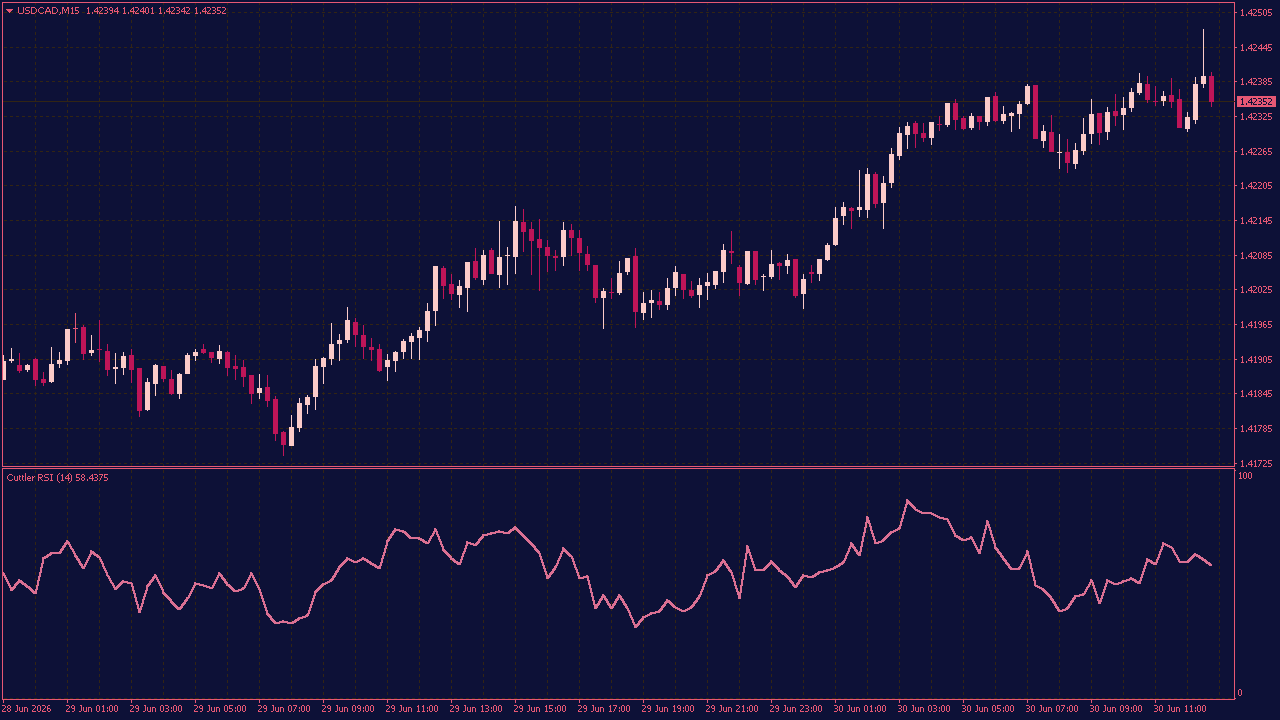Click the 29 Jun 07:00 time label
The image size is (1280, 720).
284,709
